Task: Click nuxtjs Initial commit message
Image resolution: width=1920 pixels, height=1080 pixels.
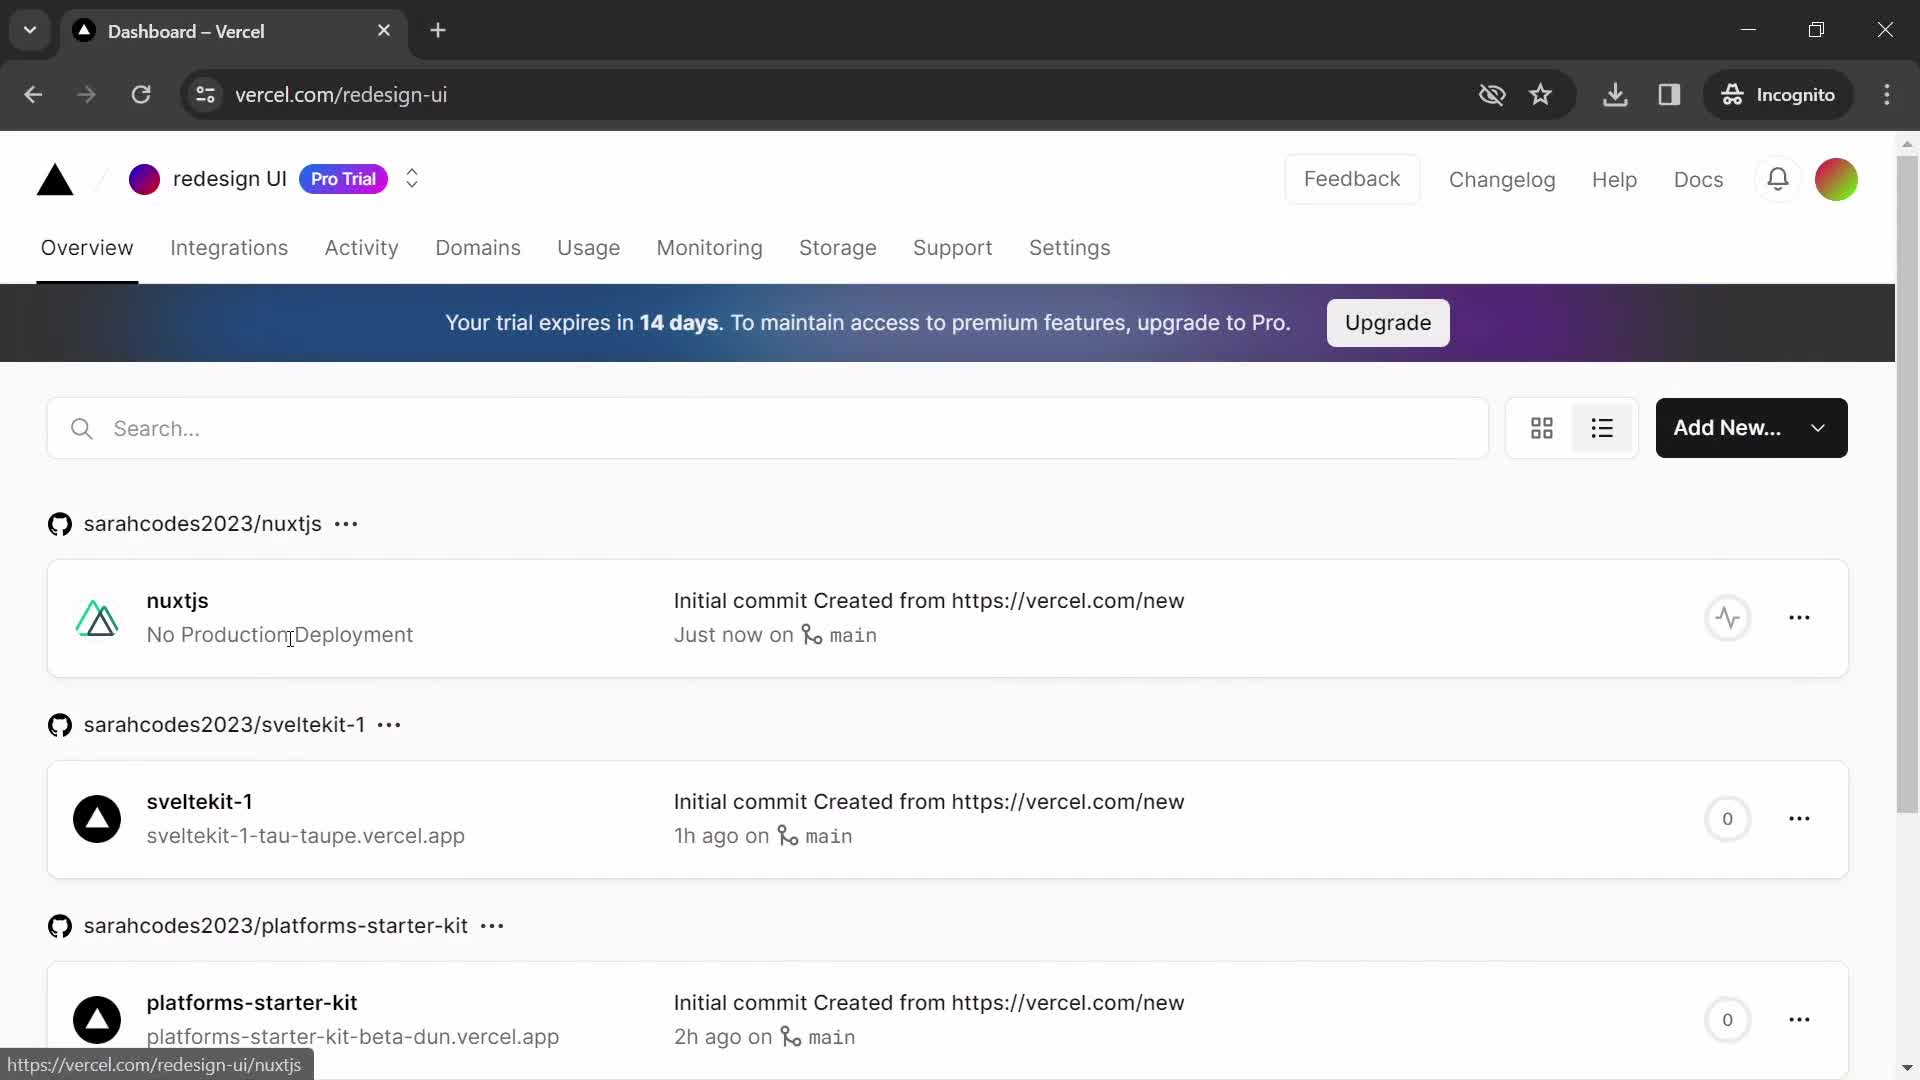Action: (929, 601)
